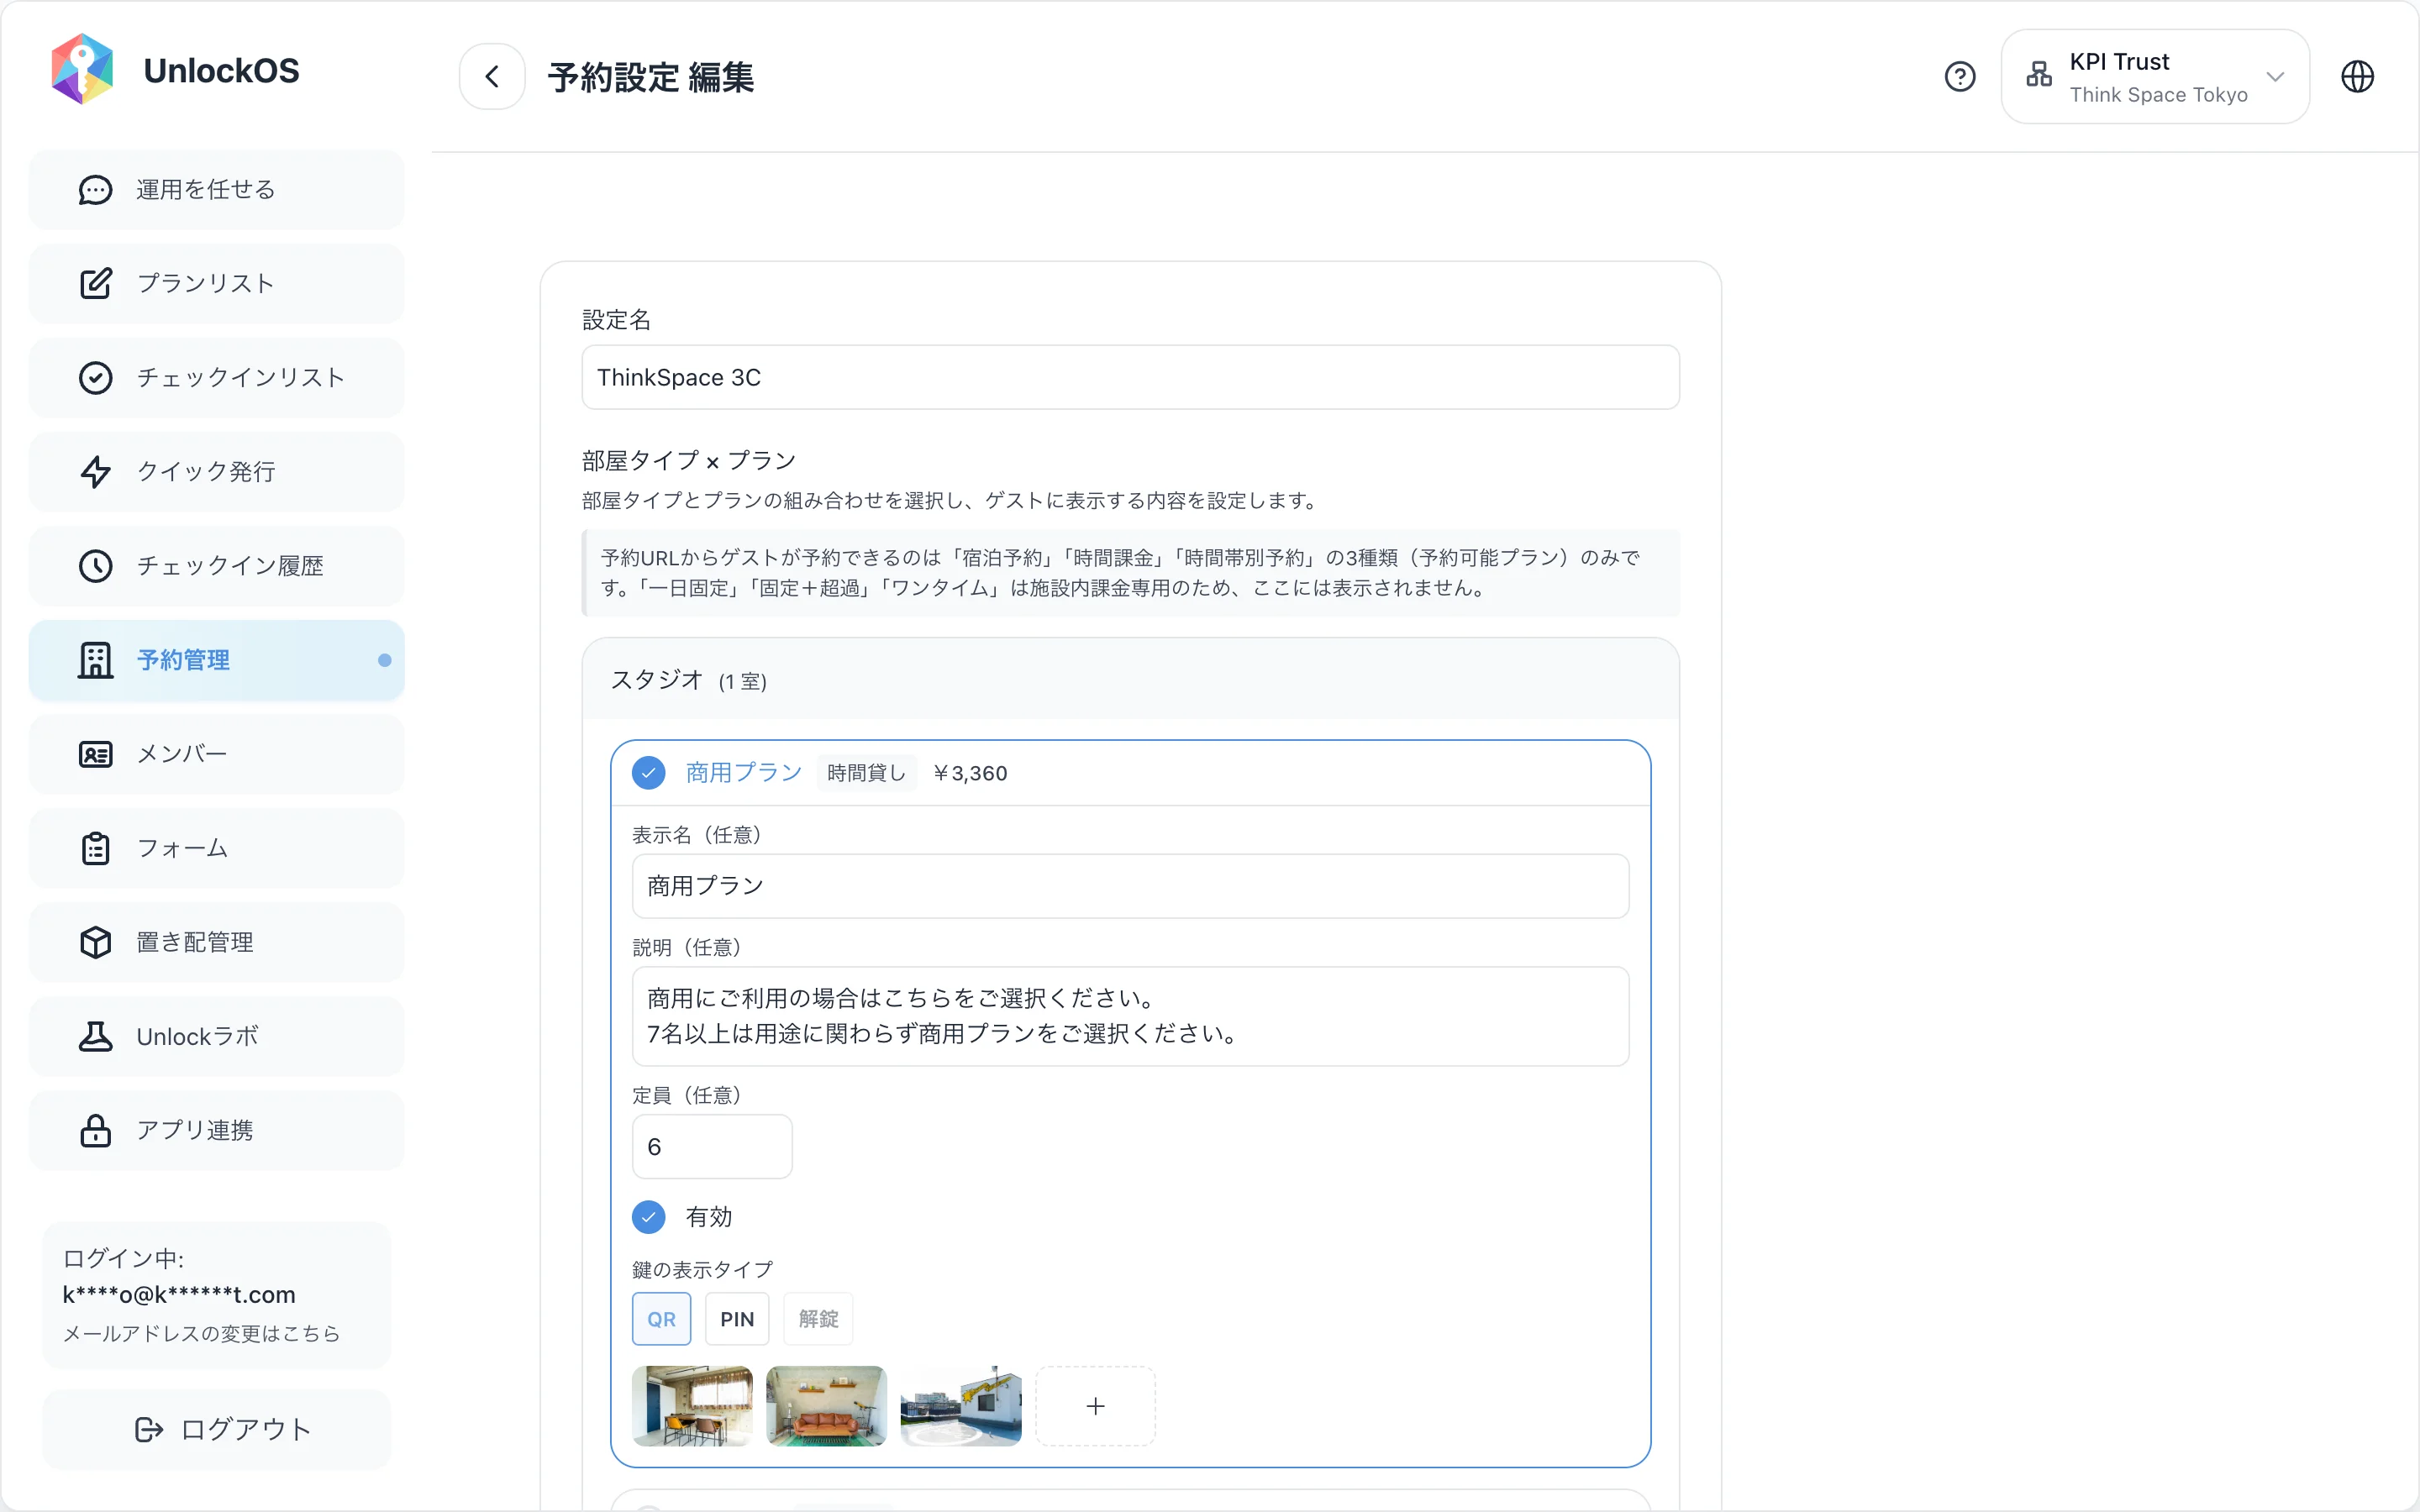Click the lightning bolt icon for クイック発行

95,472
